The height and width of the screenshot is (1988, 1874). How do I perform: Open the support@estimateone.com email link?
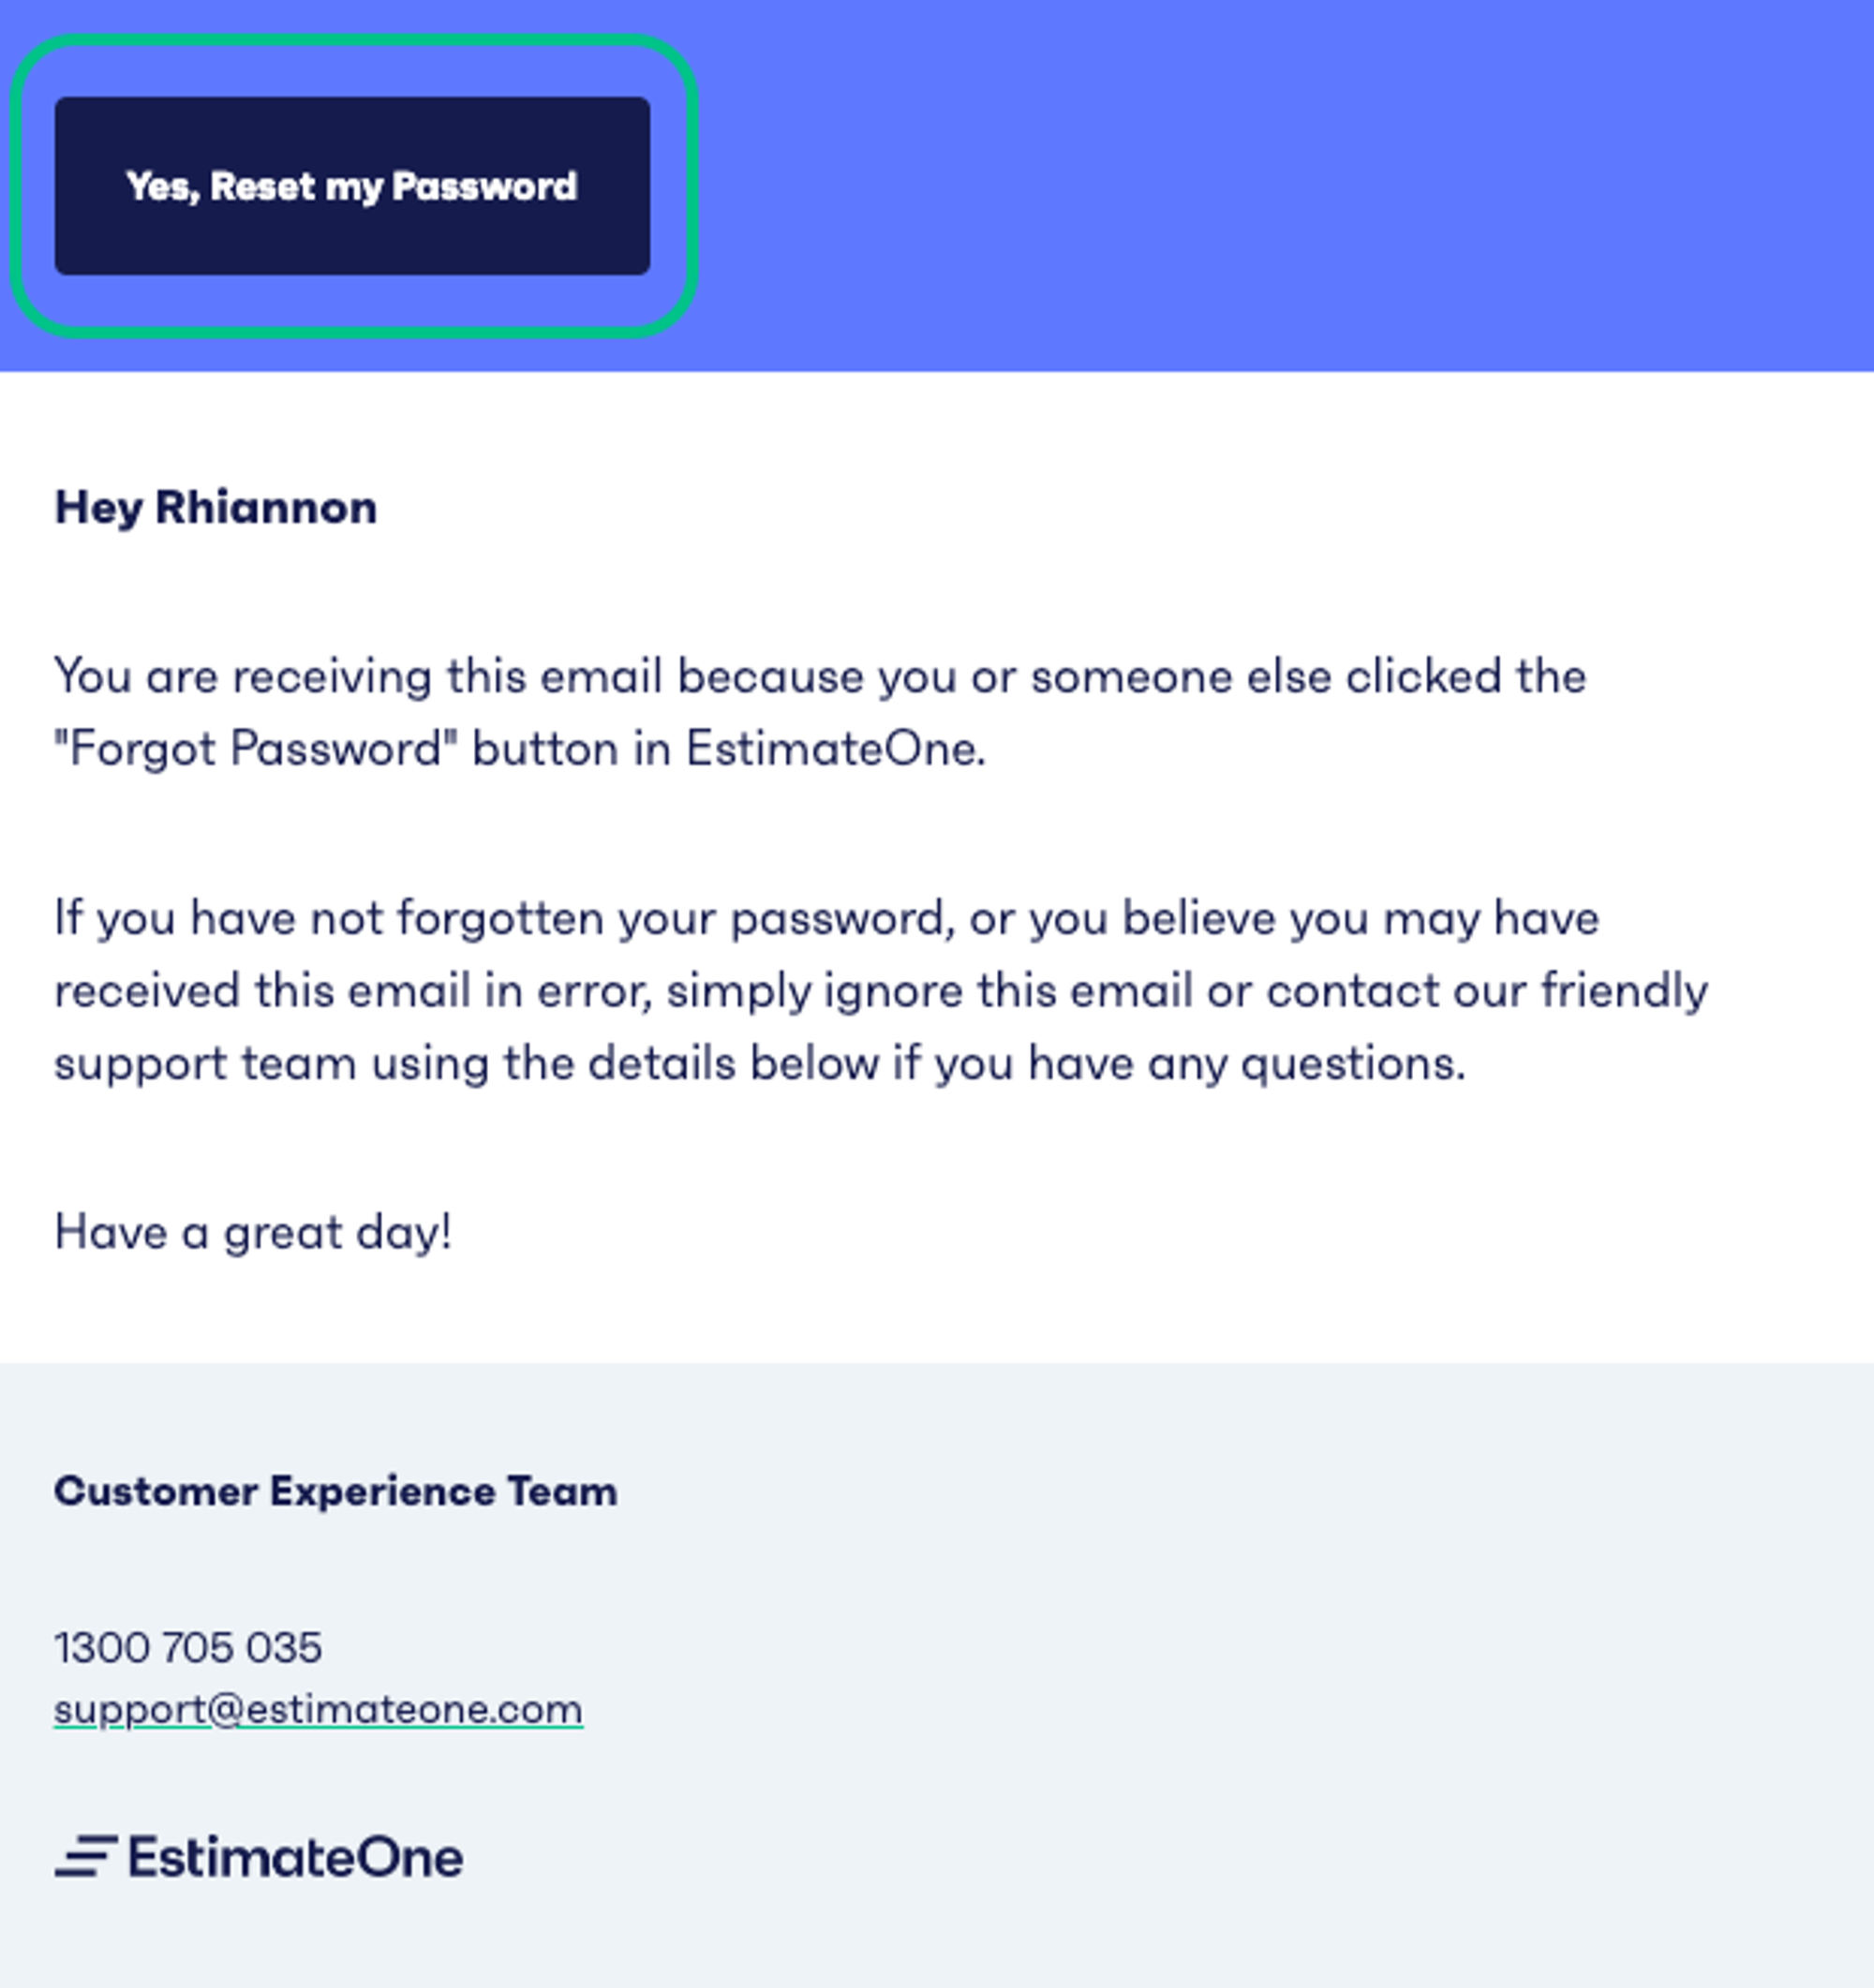(x=318, y=1709)
